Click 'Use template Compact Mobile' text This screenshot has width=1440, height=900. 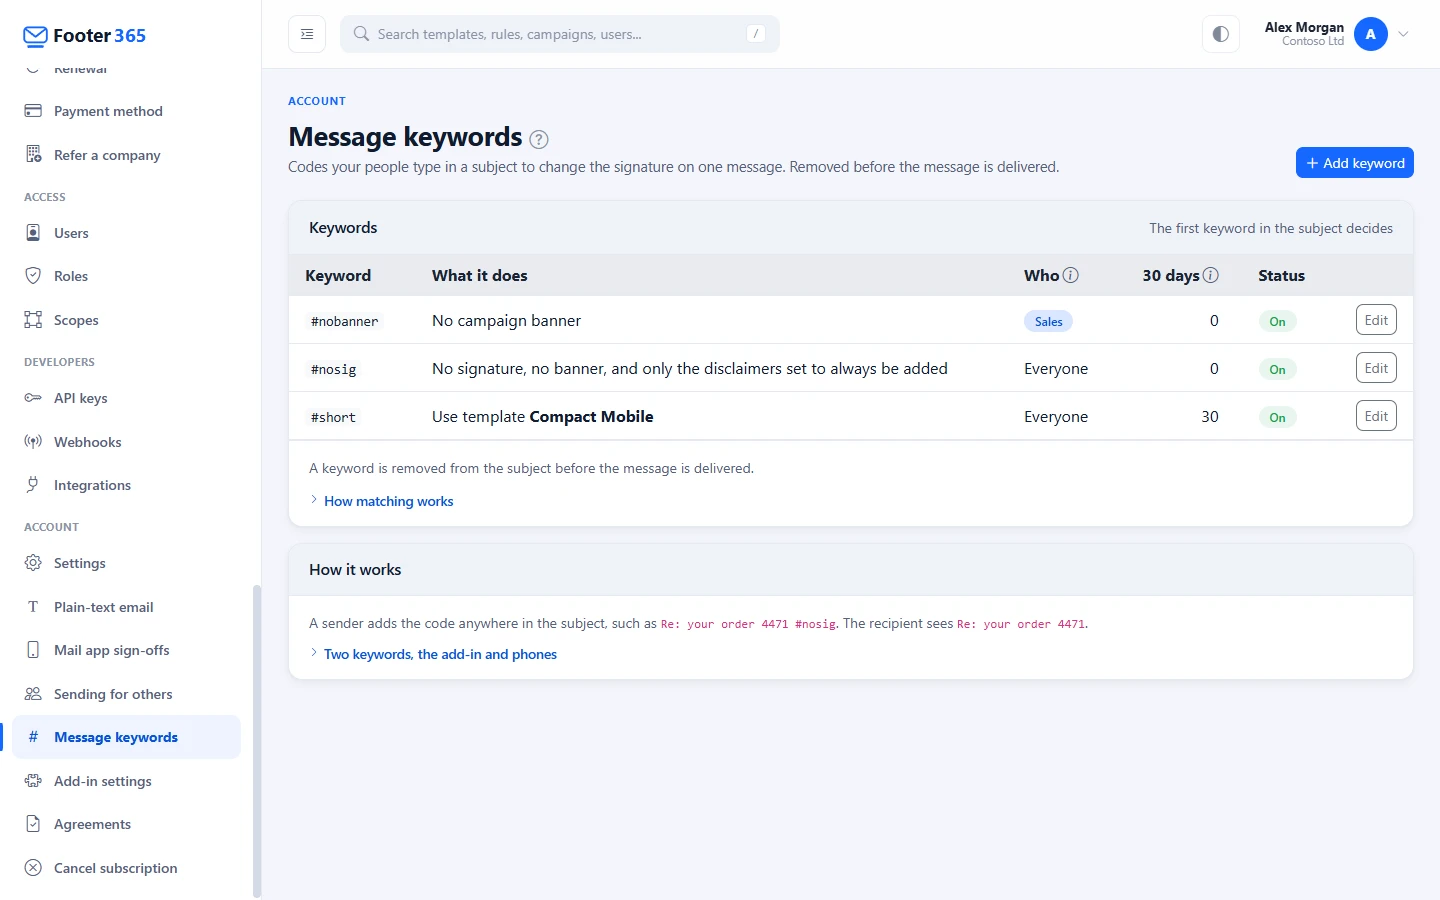(543, 417)
